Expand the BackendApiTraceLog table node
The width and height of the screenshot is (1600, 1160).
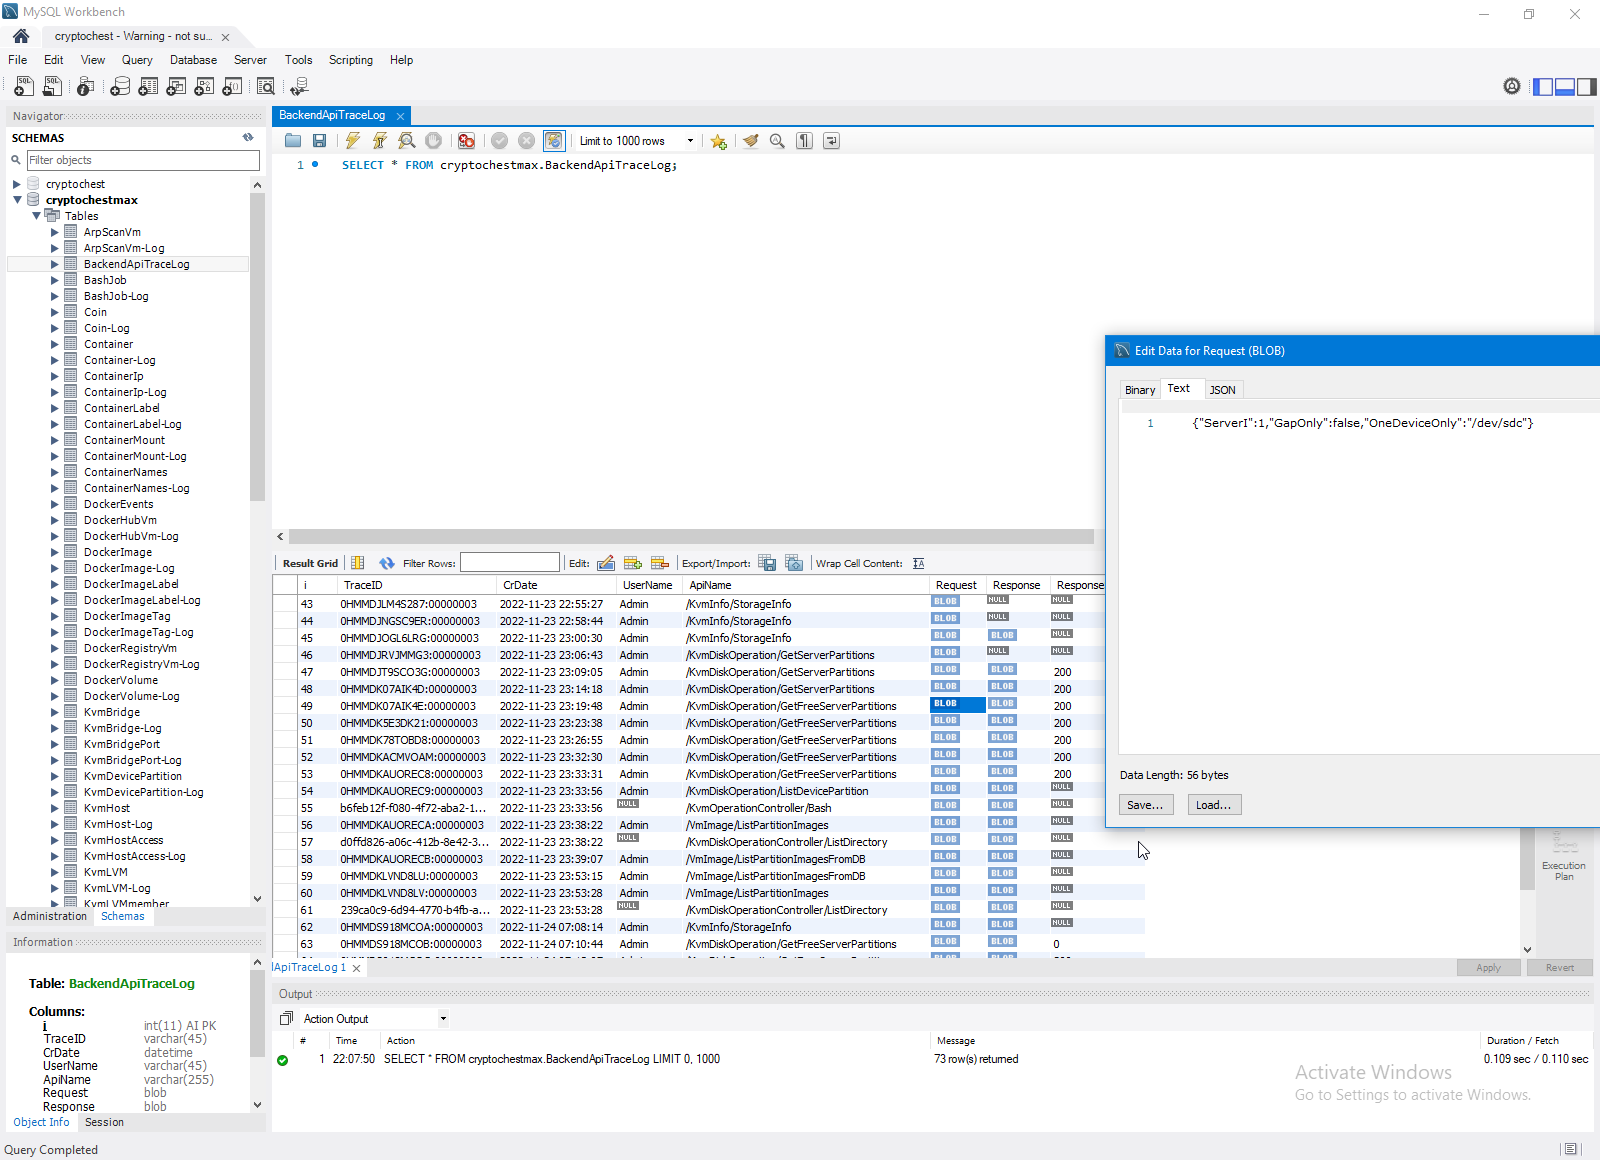pos(55,264)
